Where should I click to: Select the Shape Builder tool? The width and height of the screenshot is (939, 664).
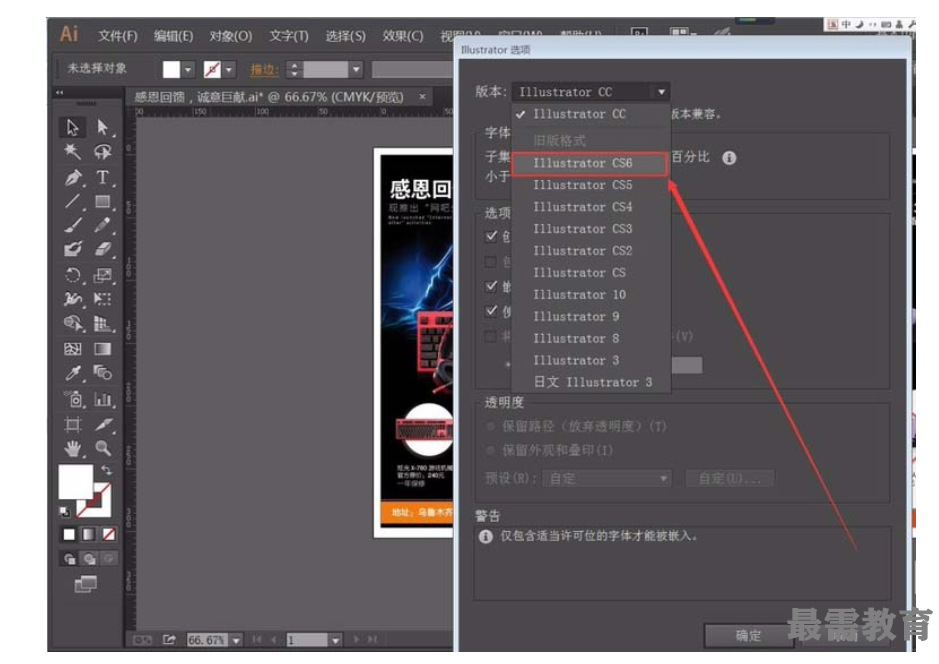[72, 323]
